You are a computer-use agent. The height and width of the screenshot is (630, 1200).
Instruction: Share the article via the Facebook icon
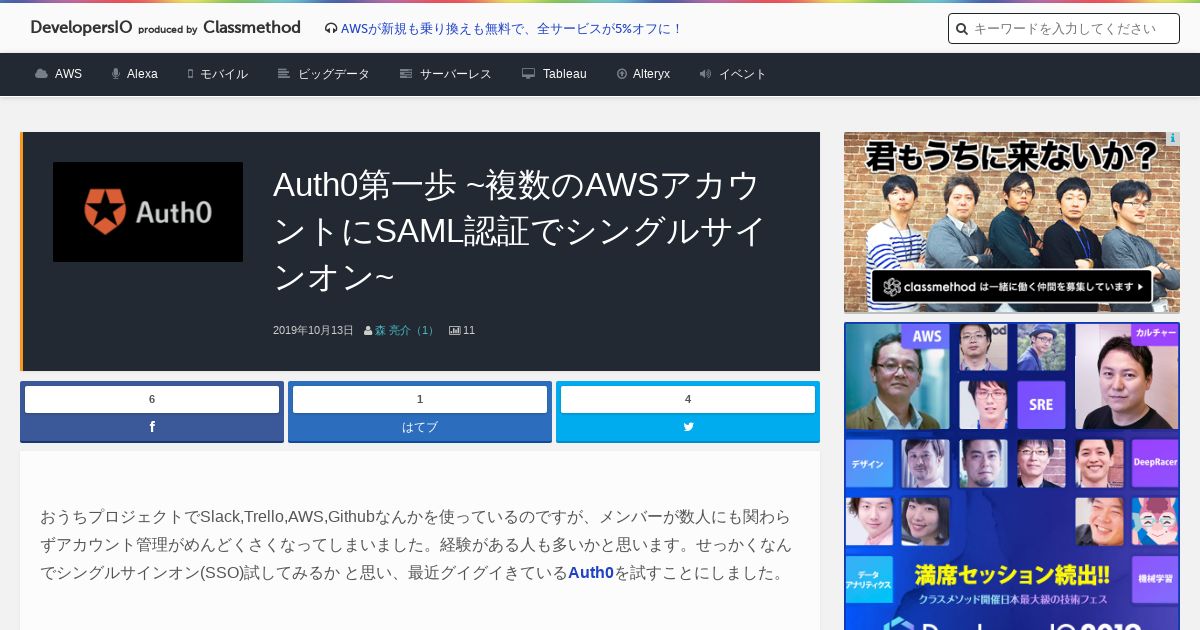(x=152, y=427)
